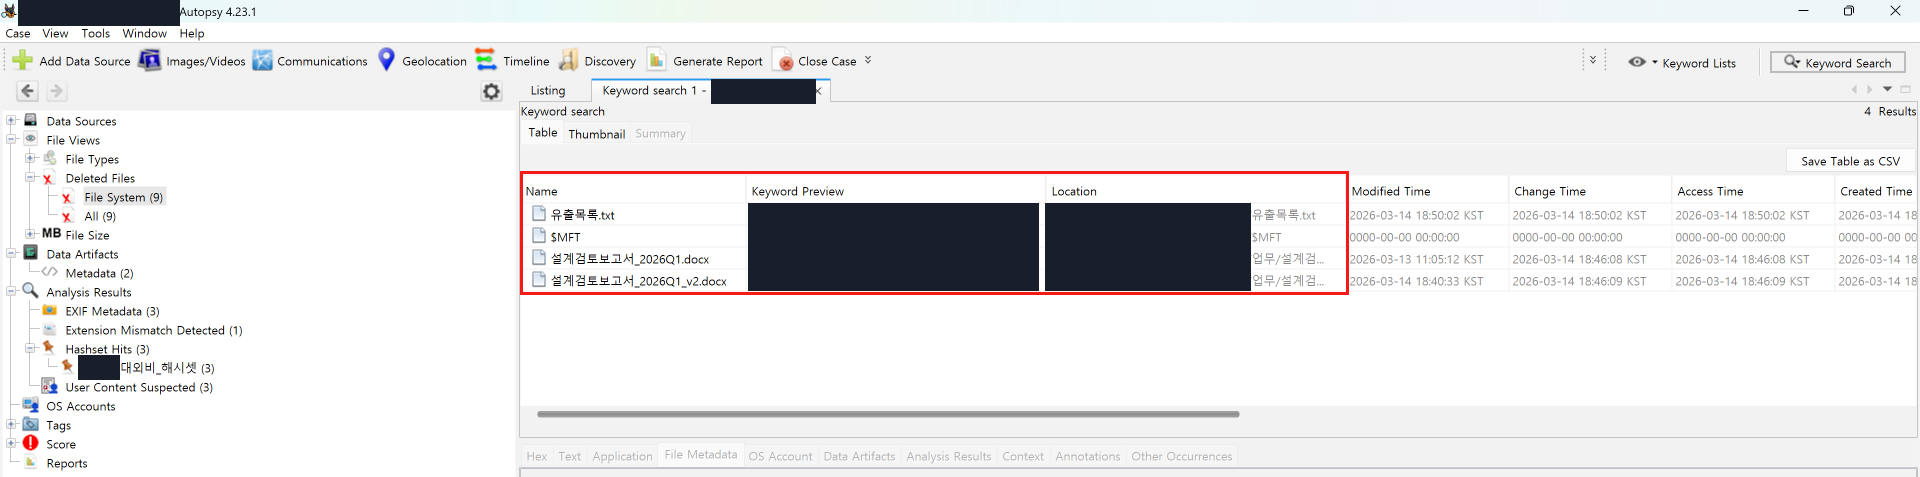Viewport: 1920px width, 477px height.
Task: Expand the Score tree node
Action: [12, 444]
